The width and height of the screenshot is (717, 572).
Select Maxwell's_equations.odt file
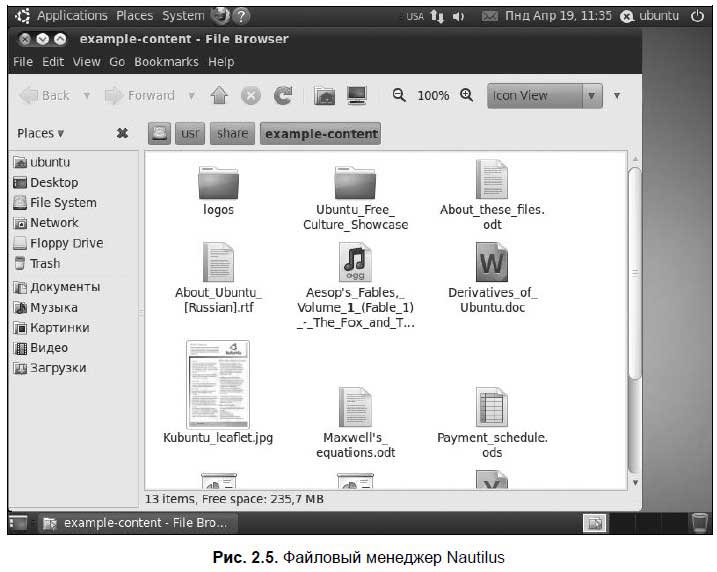[355, 423]
